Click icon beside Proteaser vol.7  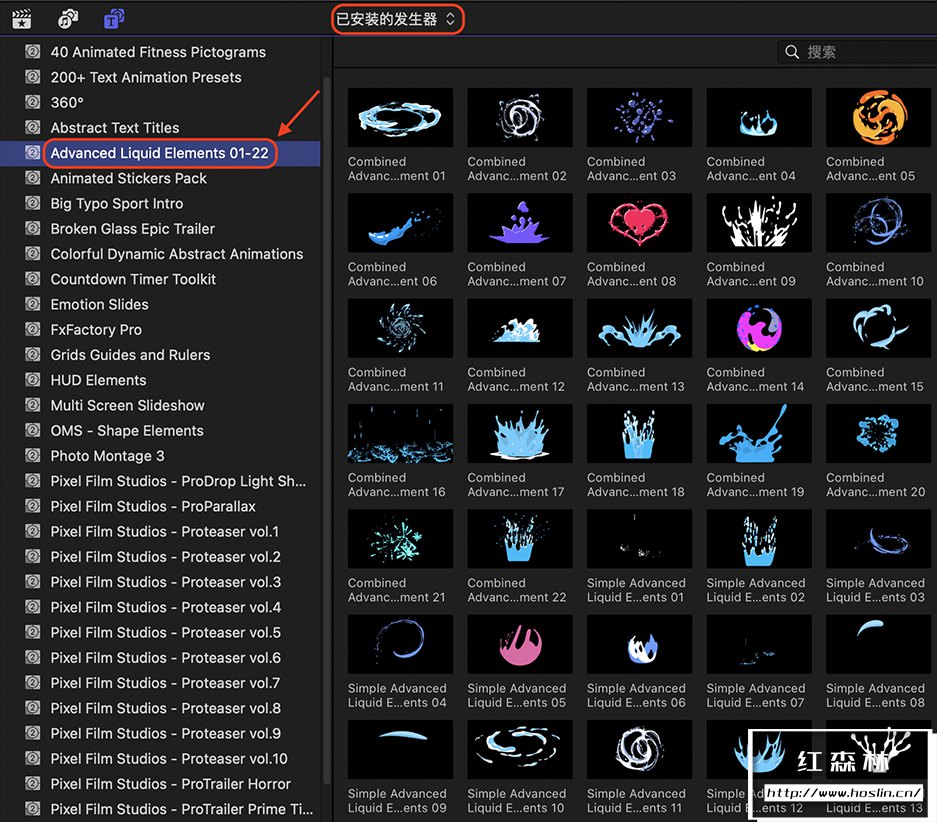pos(33,682)
